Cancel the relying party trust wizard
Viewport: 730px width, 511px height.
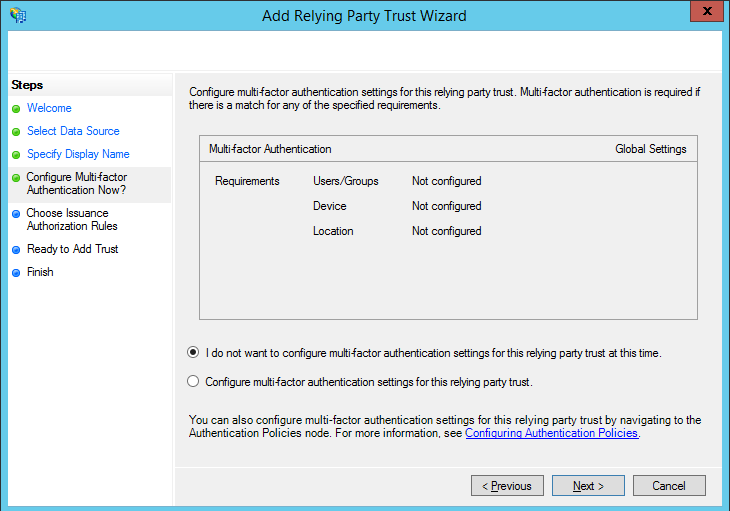click(668, 486)
